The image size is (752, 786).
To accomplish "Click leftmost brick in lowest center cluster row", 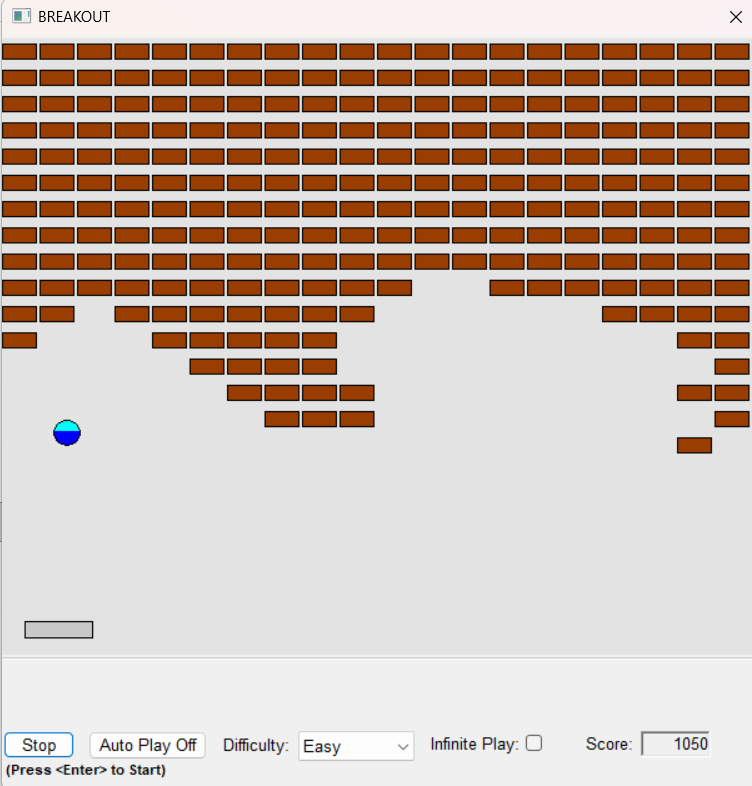I will pos(282,419).
